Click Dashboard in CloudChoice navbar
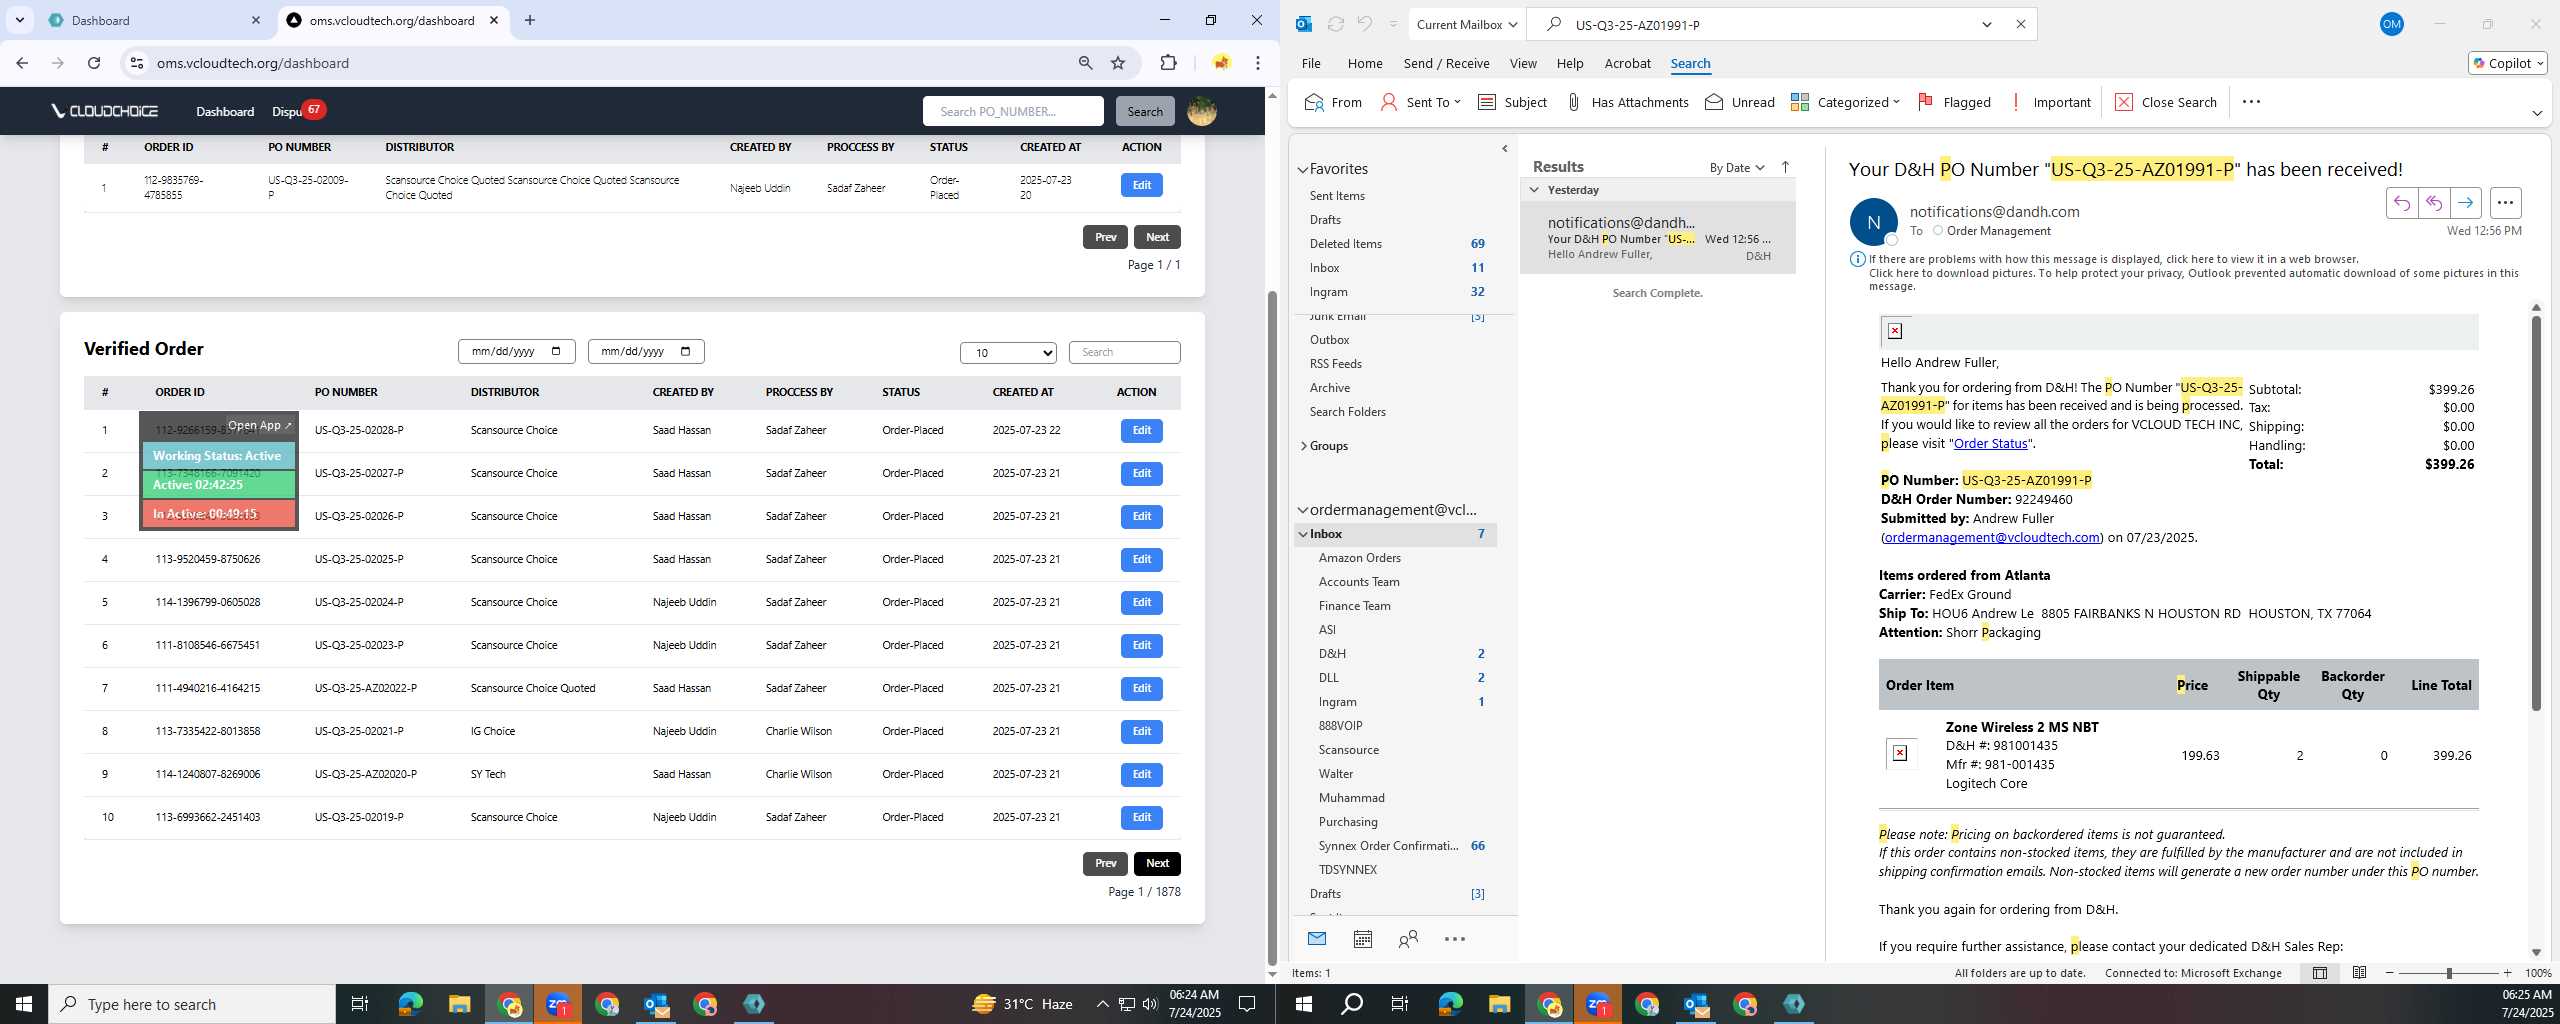 pos(225,111)
